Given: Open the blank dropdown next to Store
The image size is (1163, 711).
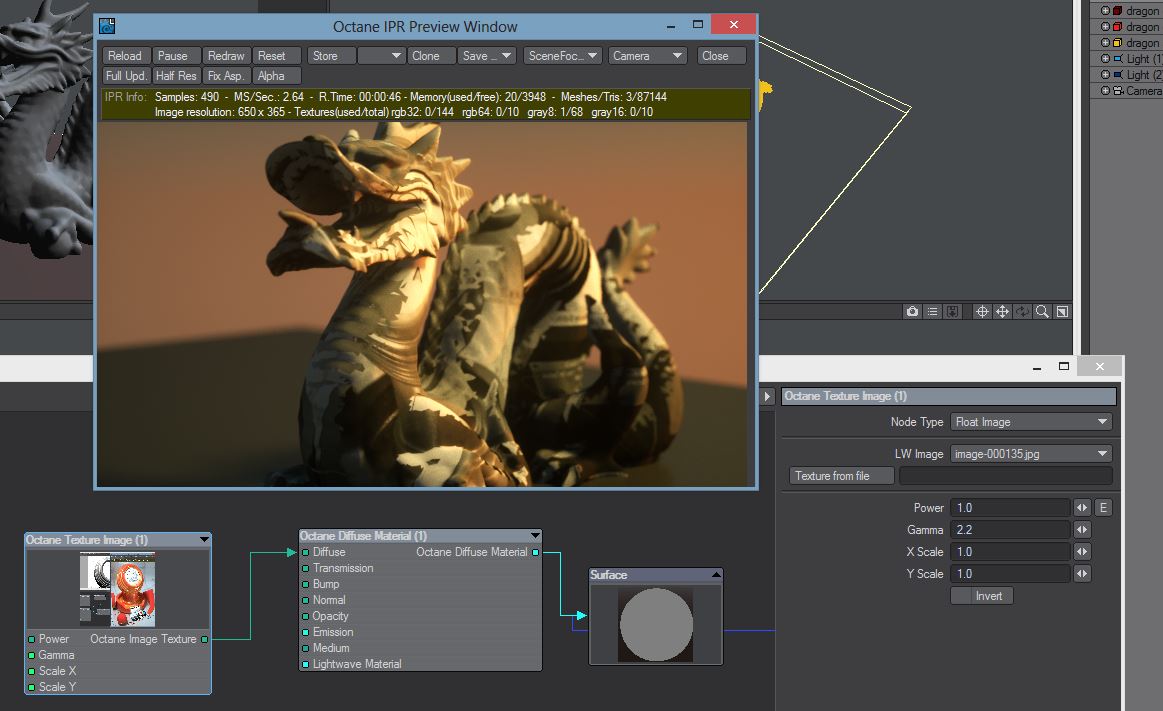Looking at the screenshot, I should point(380,56).
